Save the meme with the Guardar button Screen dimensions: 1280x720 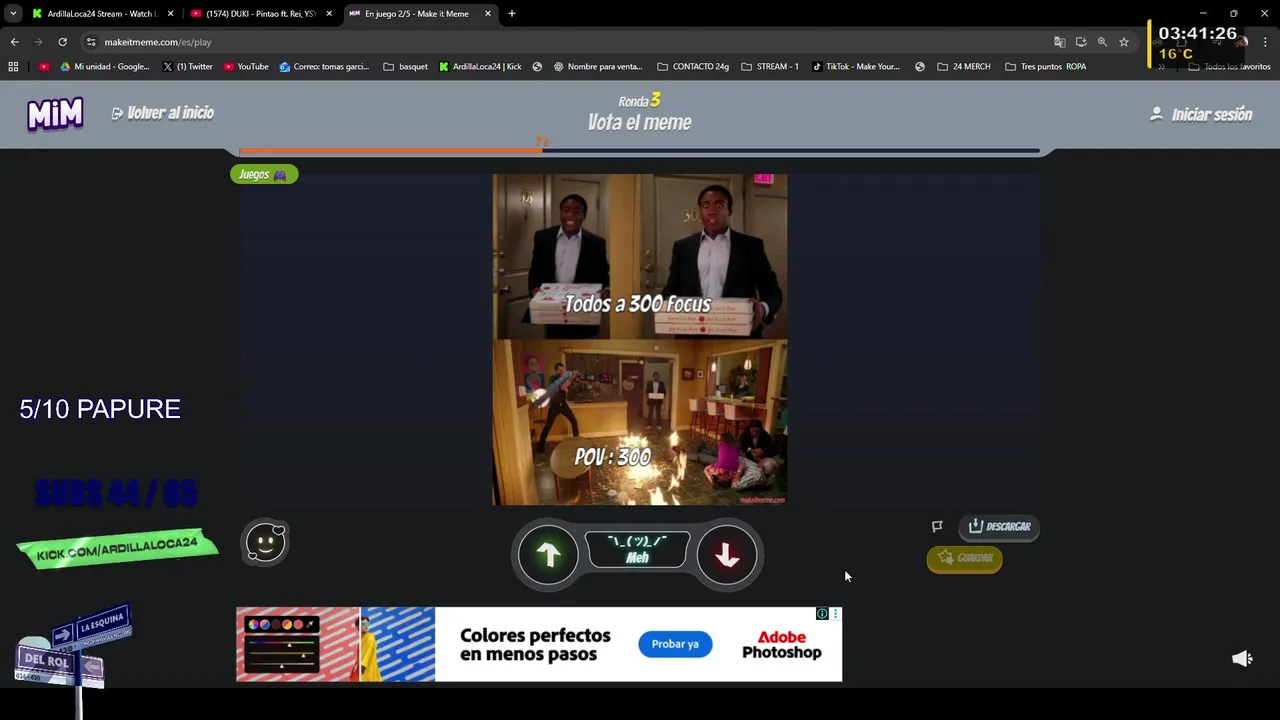(964, 558)
